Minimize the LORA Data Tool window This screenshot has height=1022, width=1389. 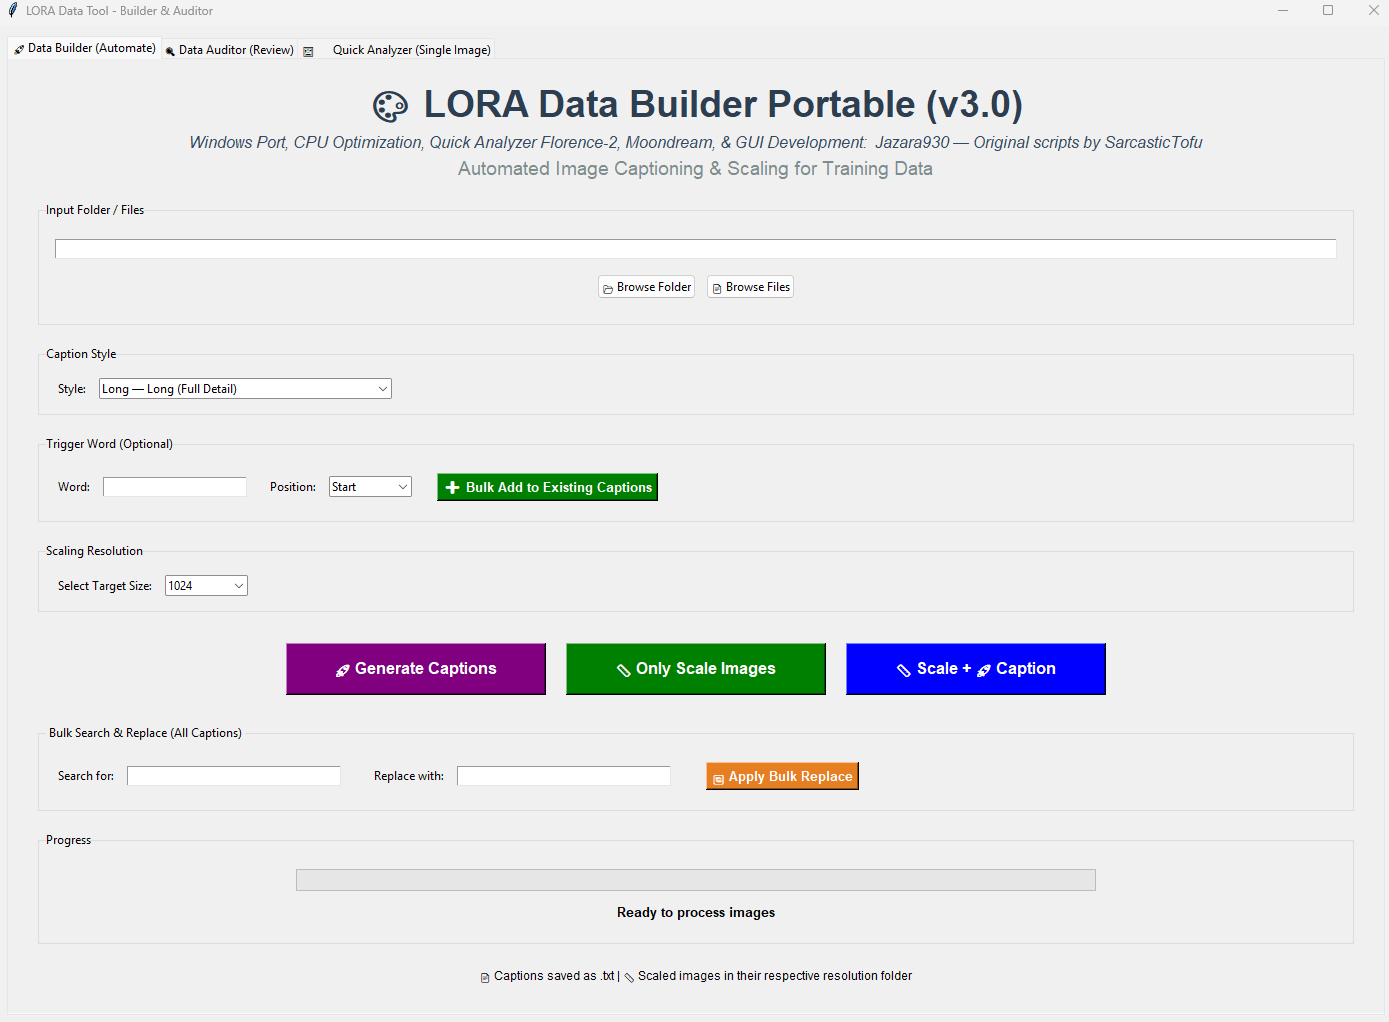click(x=1283, y=10)
